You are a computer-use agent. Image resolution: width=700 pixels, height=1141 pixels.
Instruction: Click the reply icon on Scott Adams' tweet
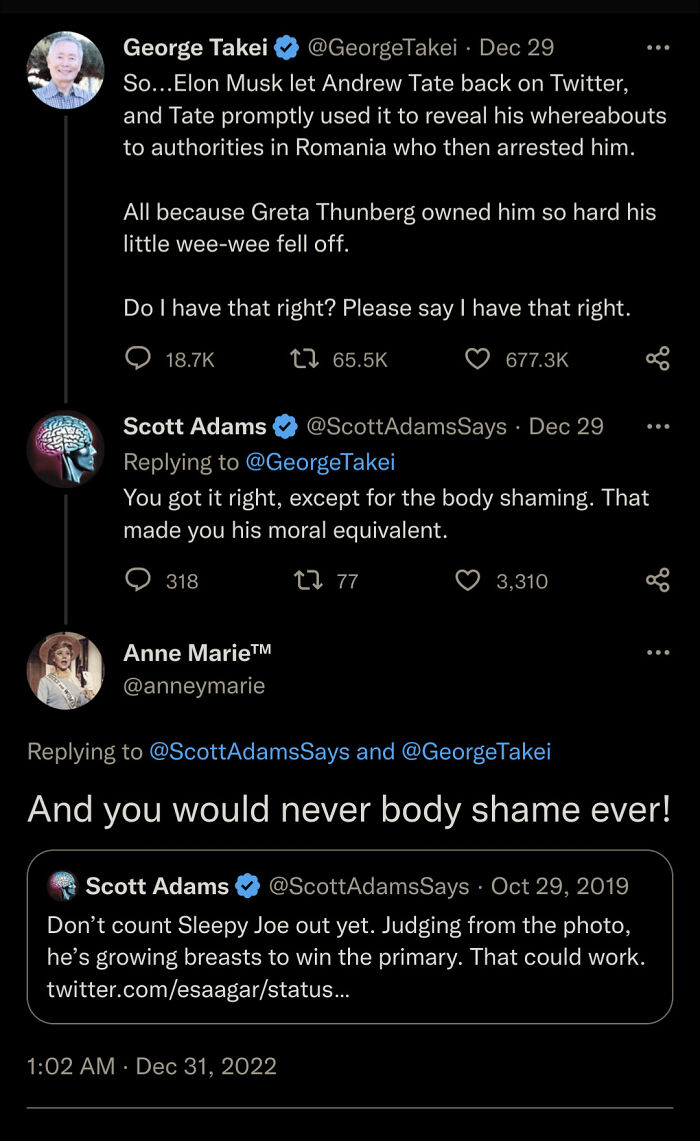(x=139, y=580)
